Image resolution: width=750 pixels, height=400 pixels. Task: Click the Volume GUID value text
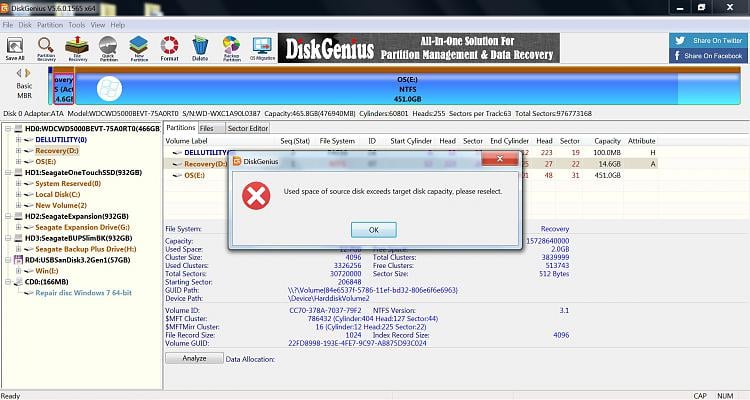(357, 344)
